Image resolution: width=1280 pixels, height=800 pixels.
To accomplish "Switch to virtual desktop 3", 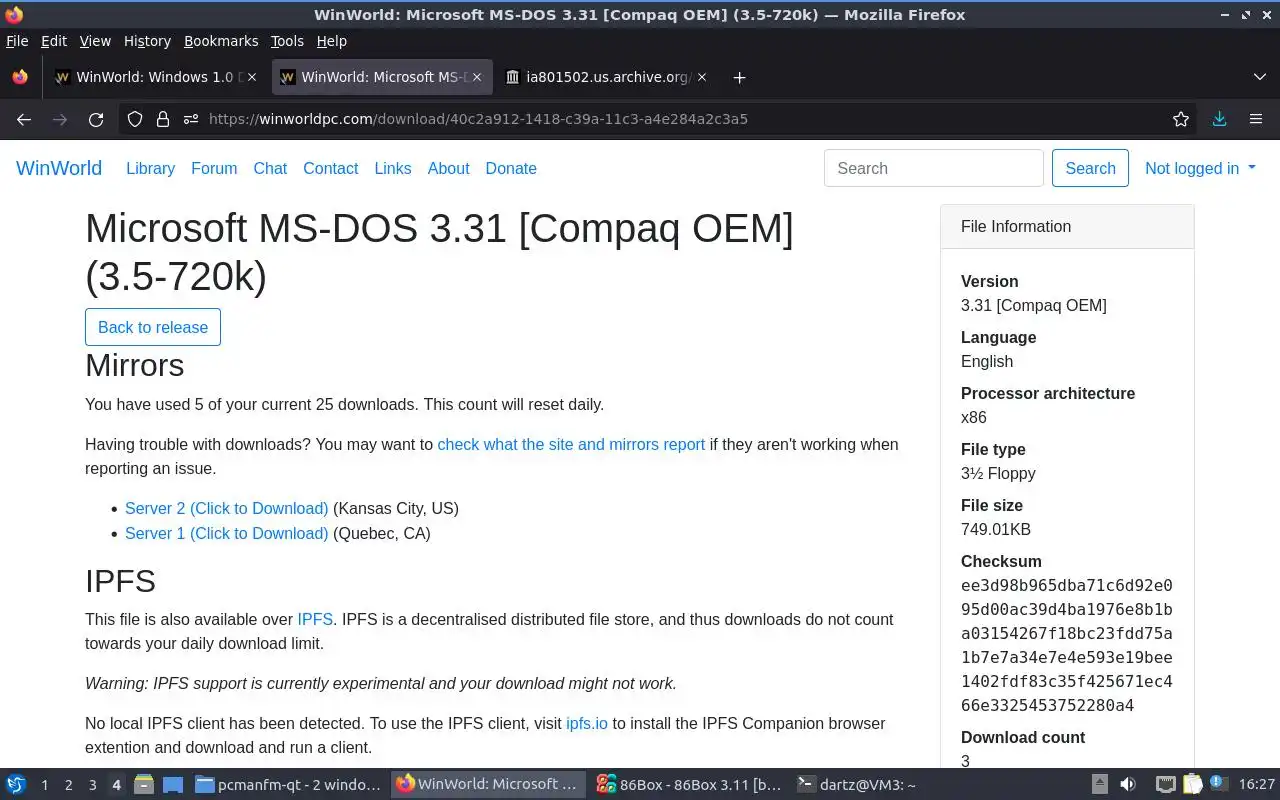I will tap(92, 785).
